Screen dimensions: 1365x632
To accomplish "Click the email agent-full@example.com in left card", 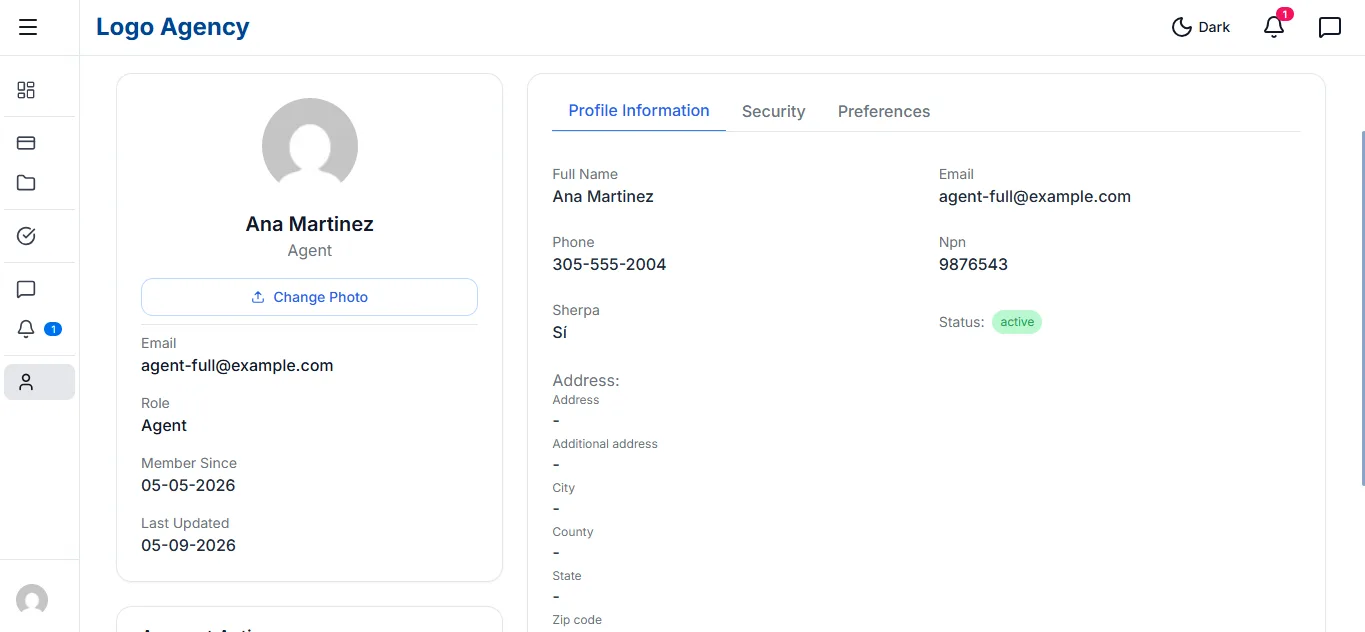I will [x=237, y=366].
